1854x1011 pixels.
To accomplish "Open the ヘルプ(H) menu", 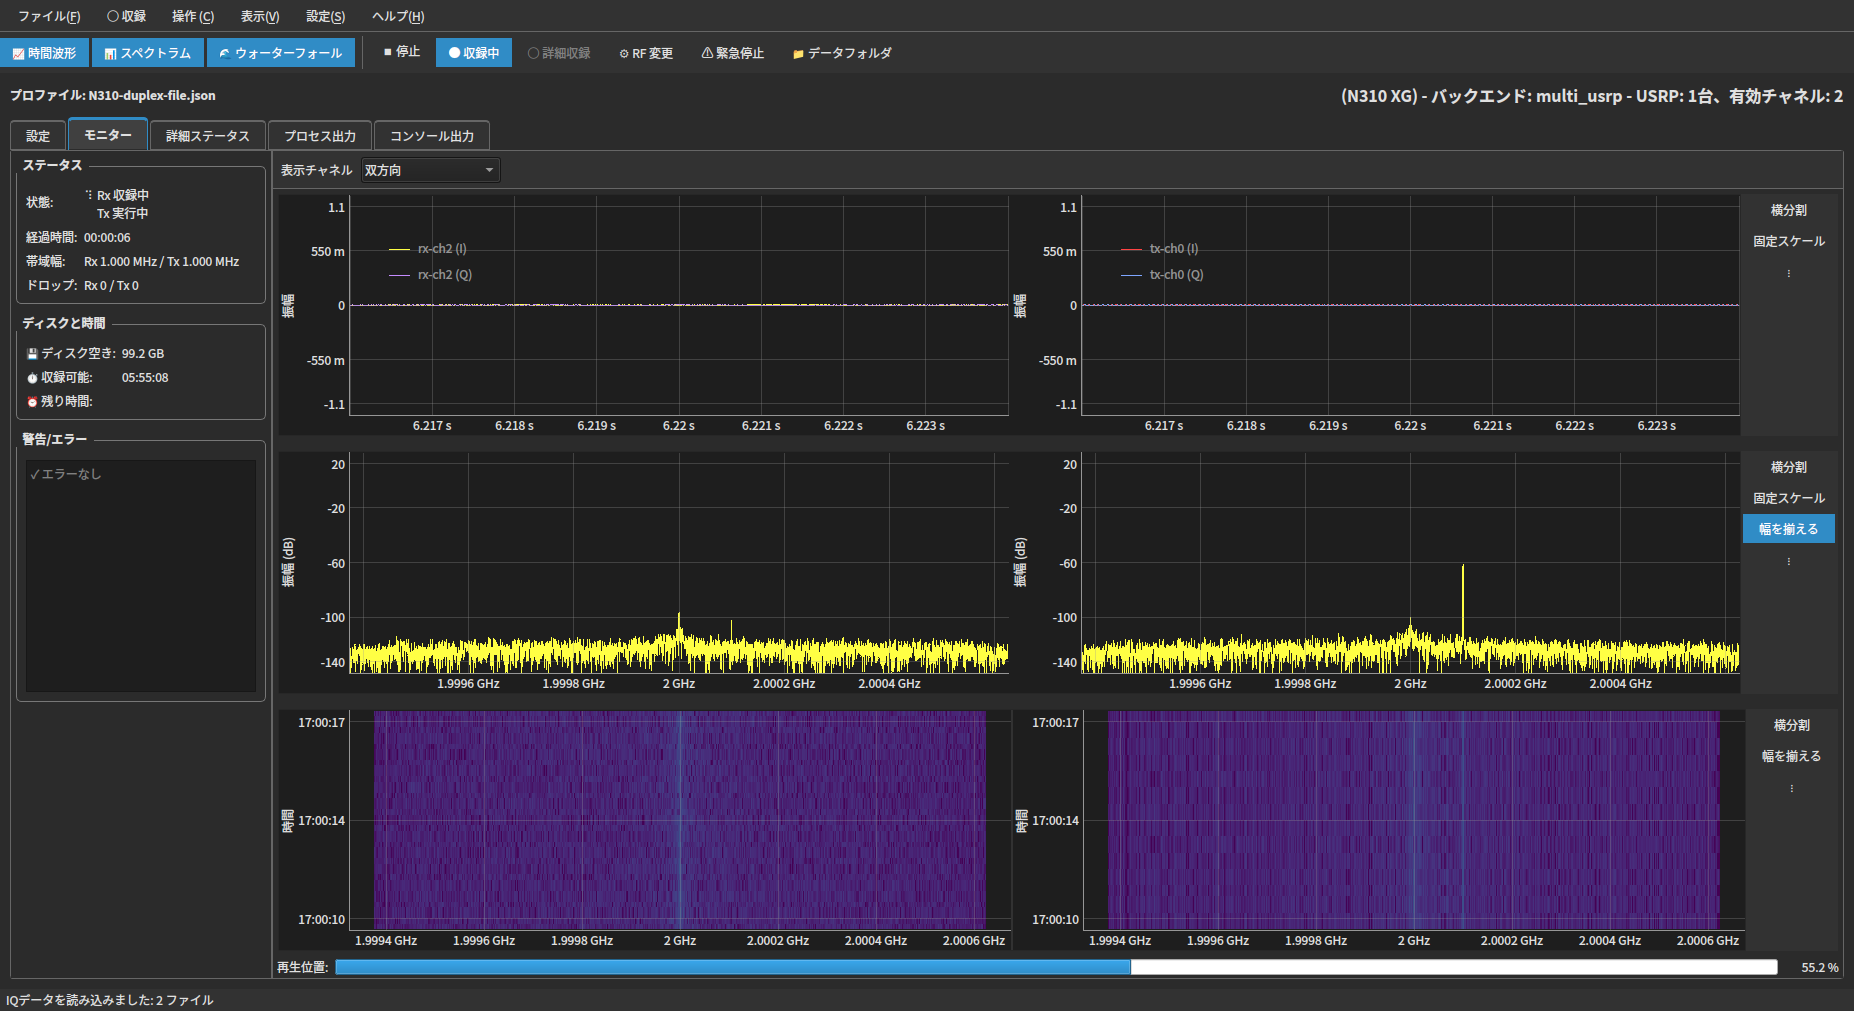I will pyautogui.click(x=398, y=16).
